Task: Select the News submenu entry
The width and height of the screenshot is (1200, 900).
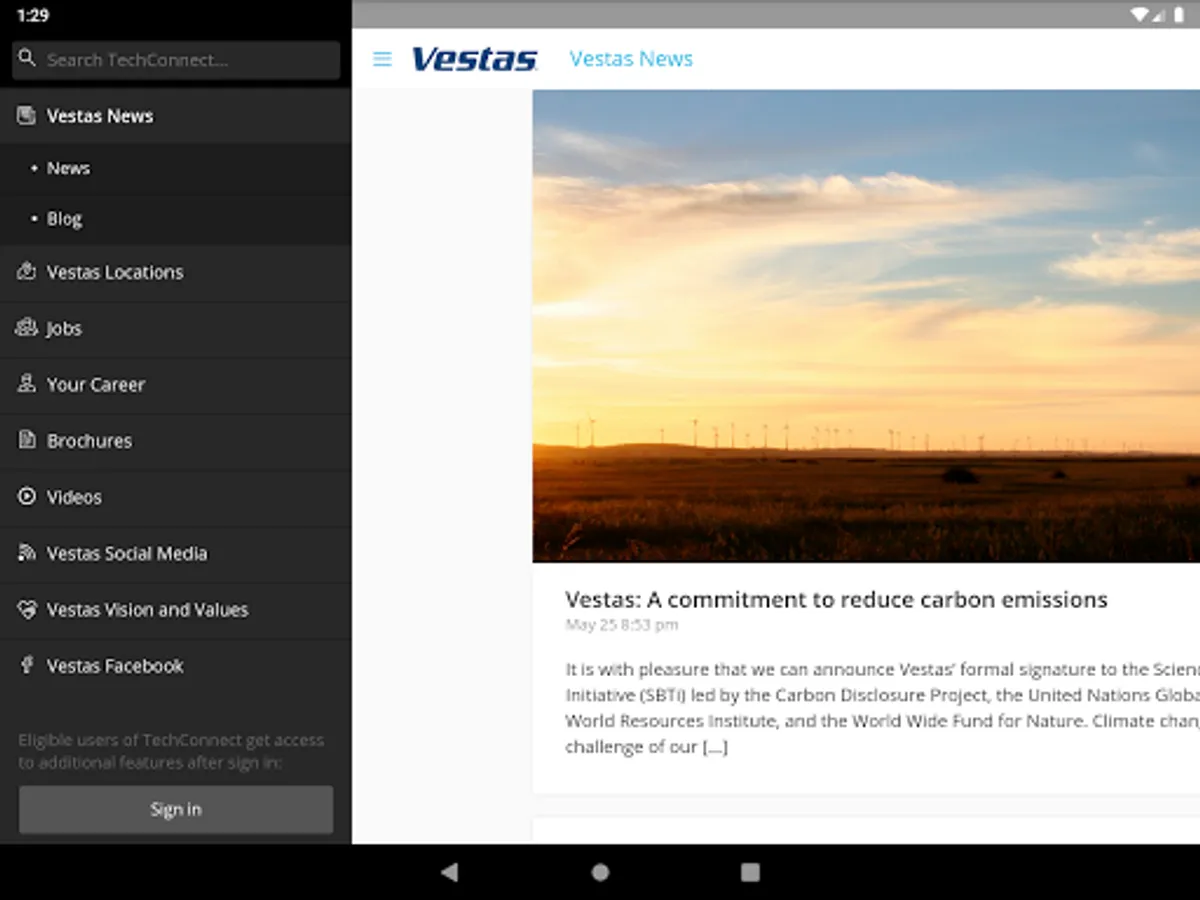Action: pyautogui.click(x=175, y=168)
